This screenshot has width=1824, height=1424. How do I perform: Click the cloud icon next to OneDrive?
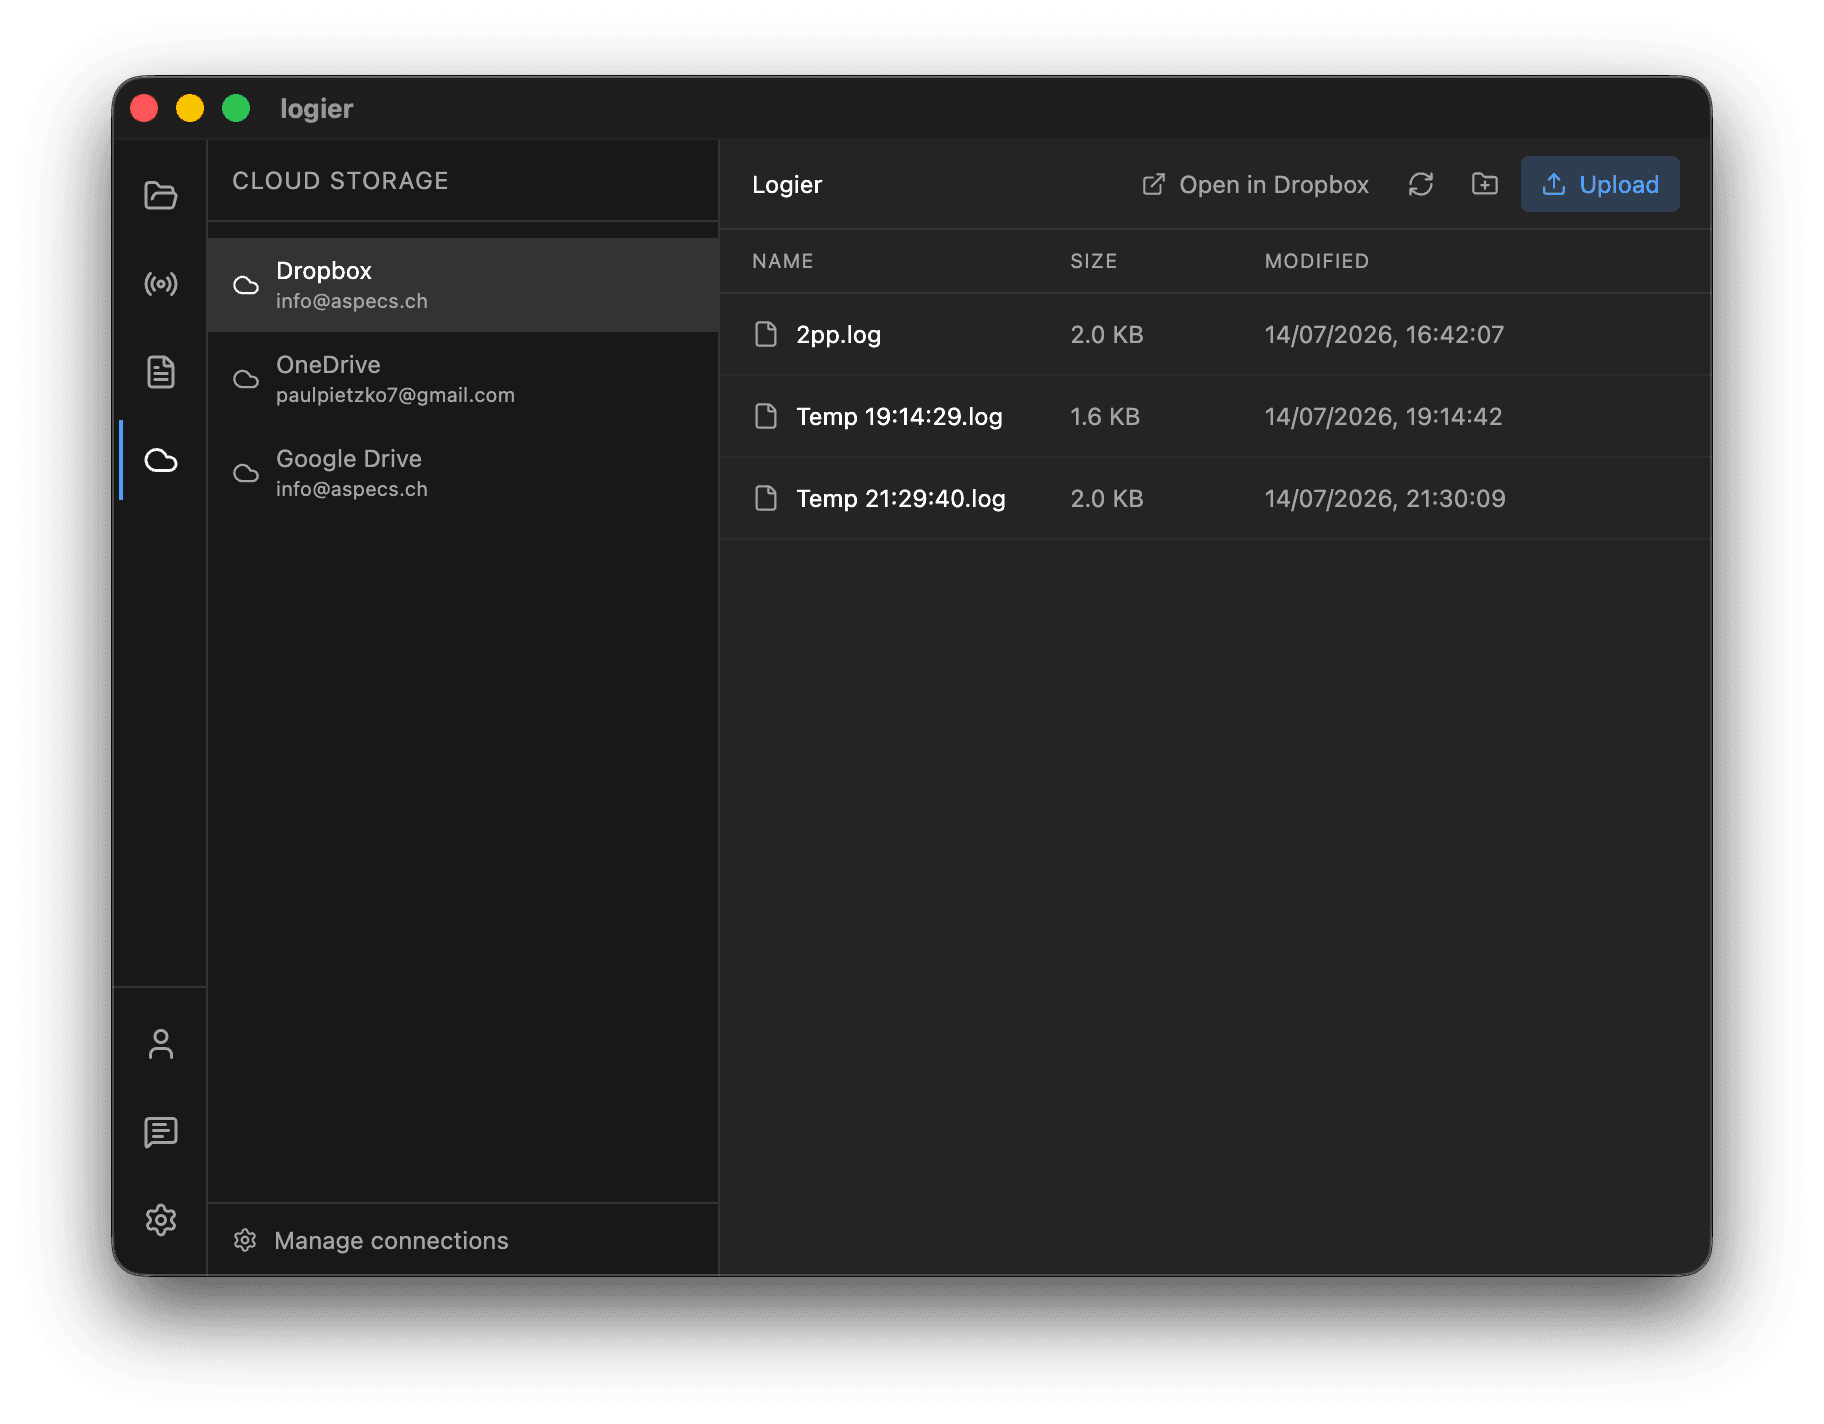[246, 380]
